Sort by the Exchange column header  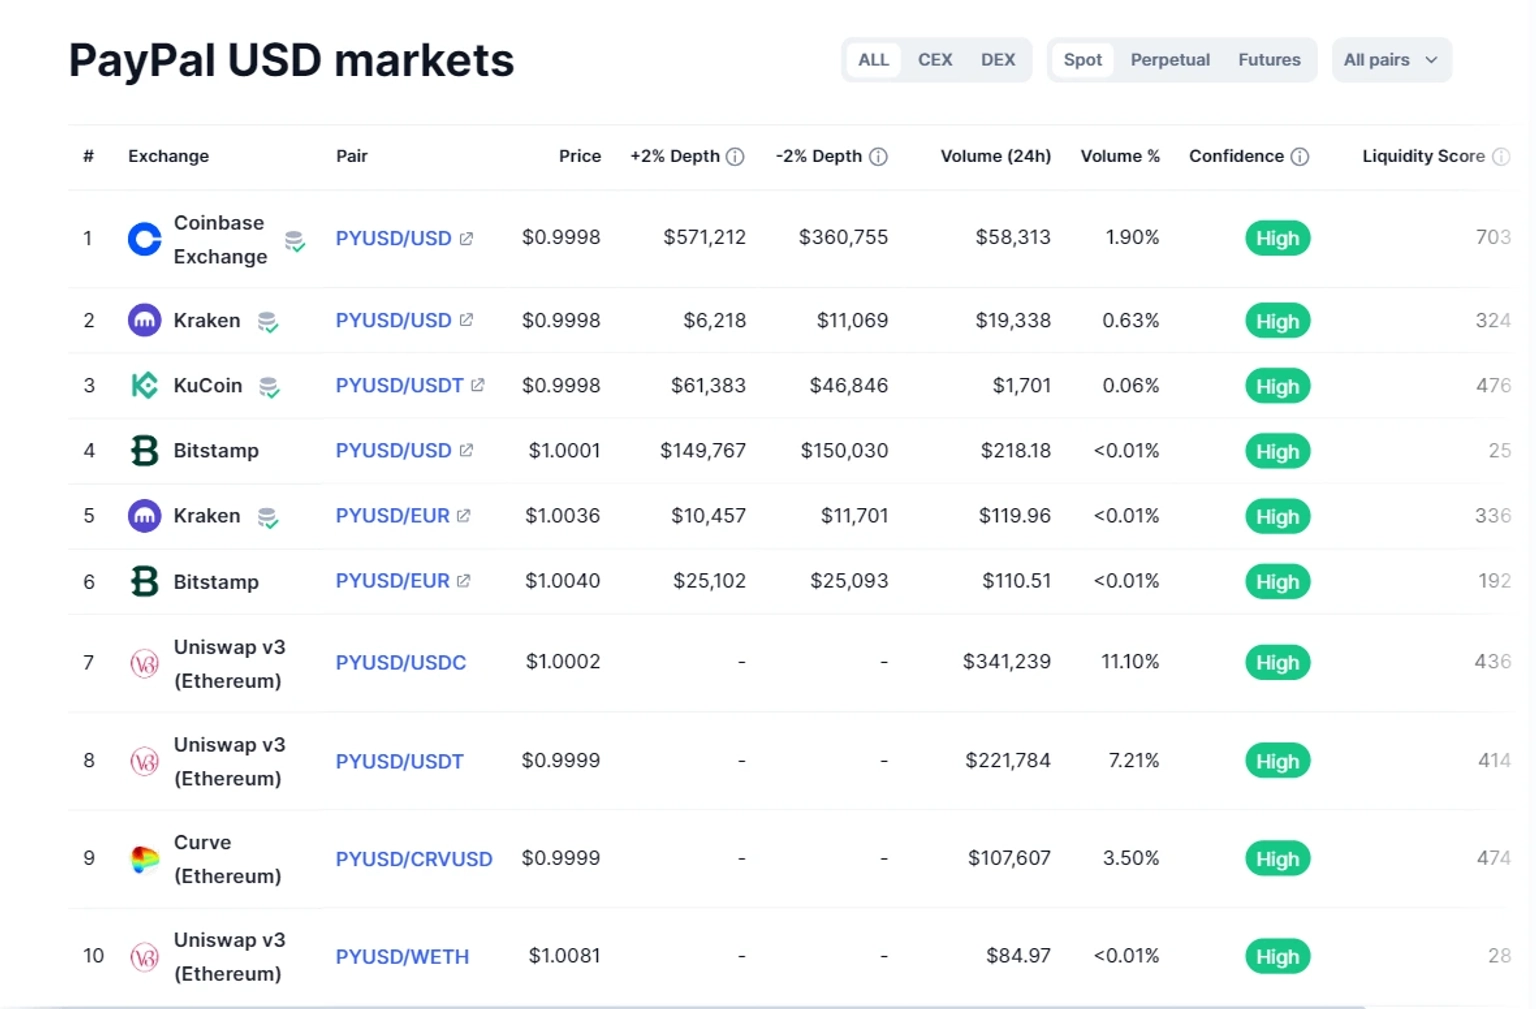click(x=168, y=156)
